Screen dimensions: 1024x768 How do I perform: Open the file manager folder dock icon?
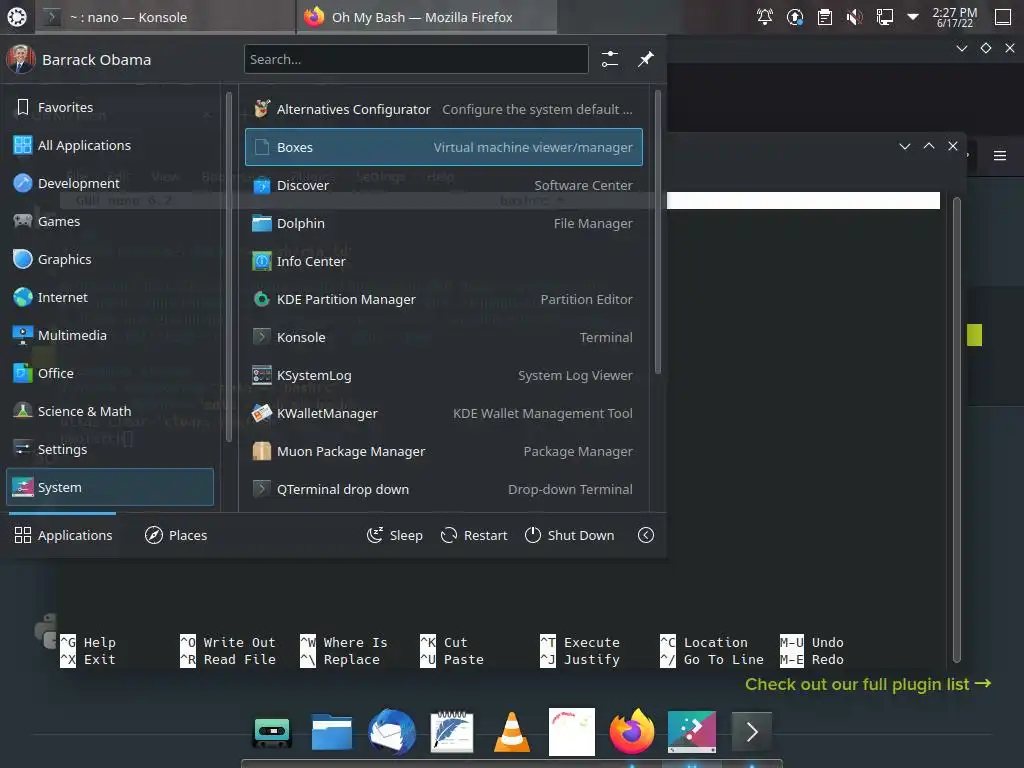332,731
